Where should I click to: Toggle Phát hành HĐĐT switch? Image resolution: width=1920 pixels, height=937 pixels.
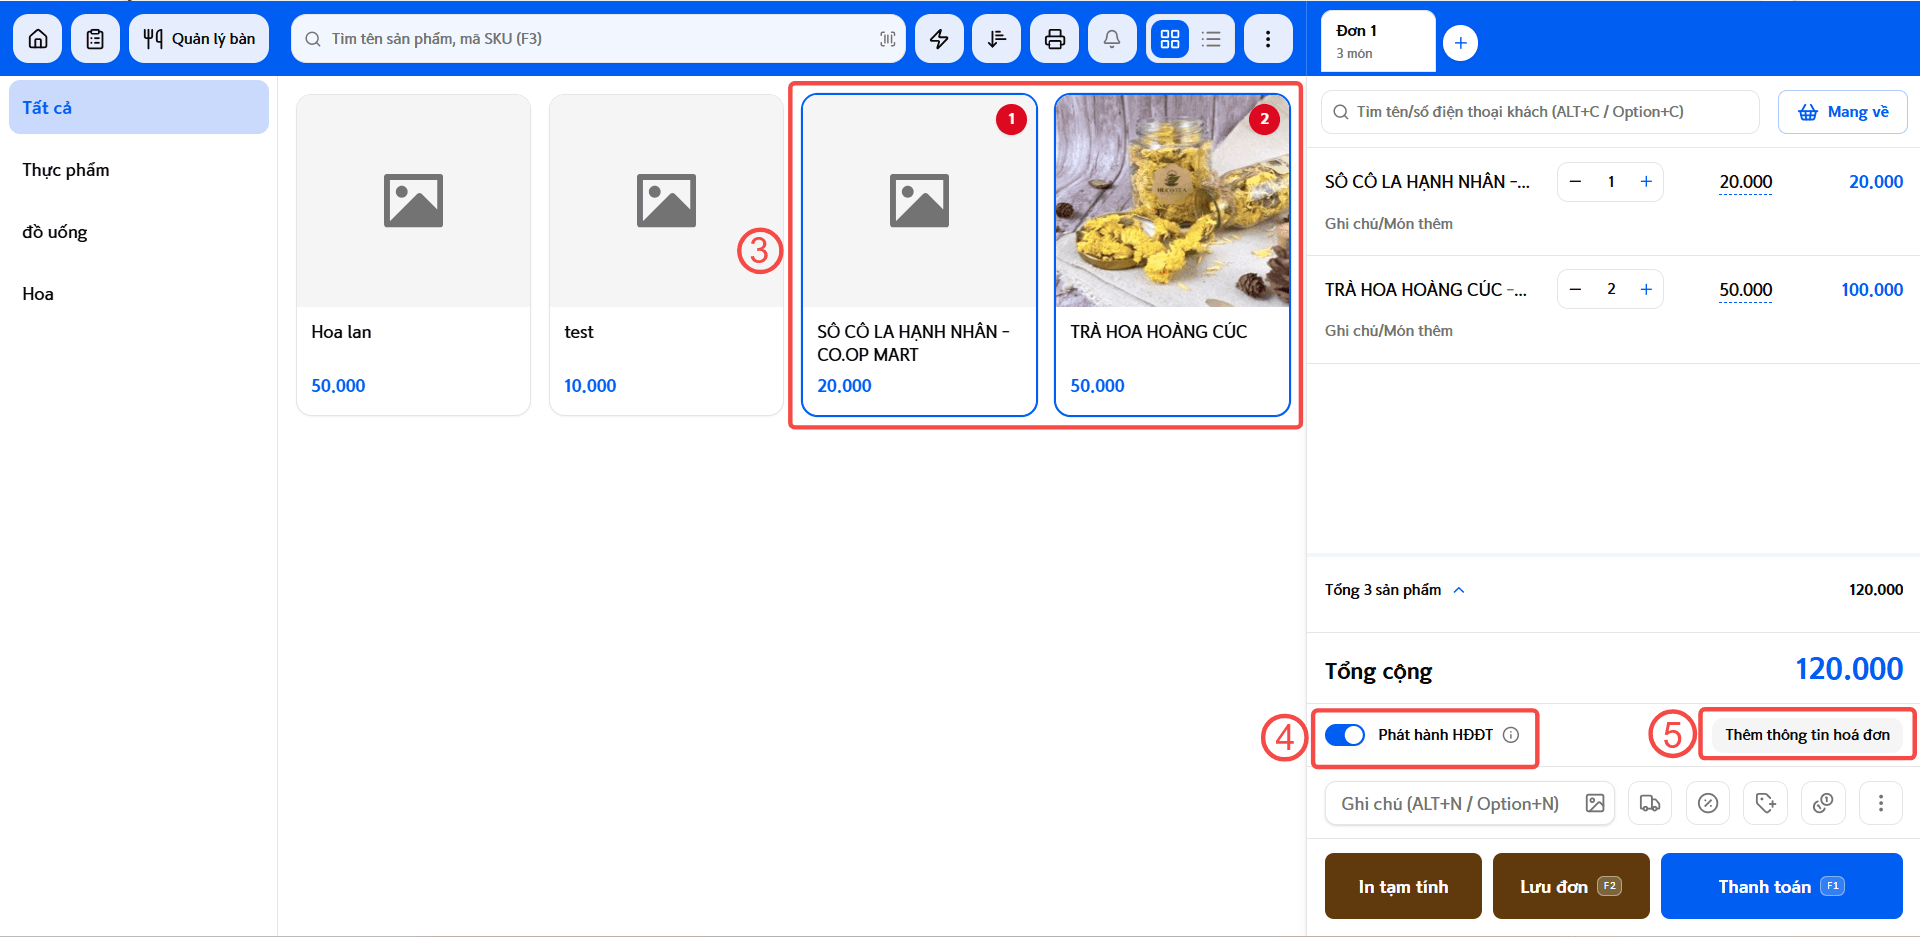(1345, 735)
